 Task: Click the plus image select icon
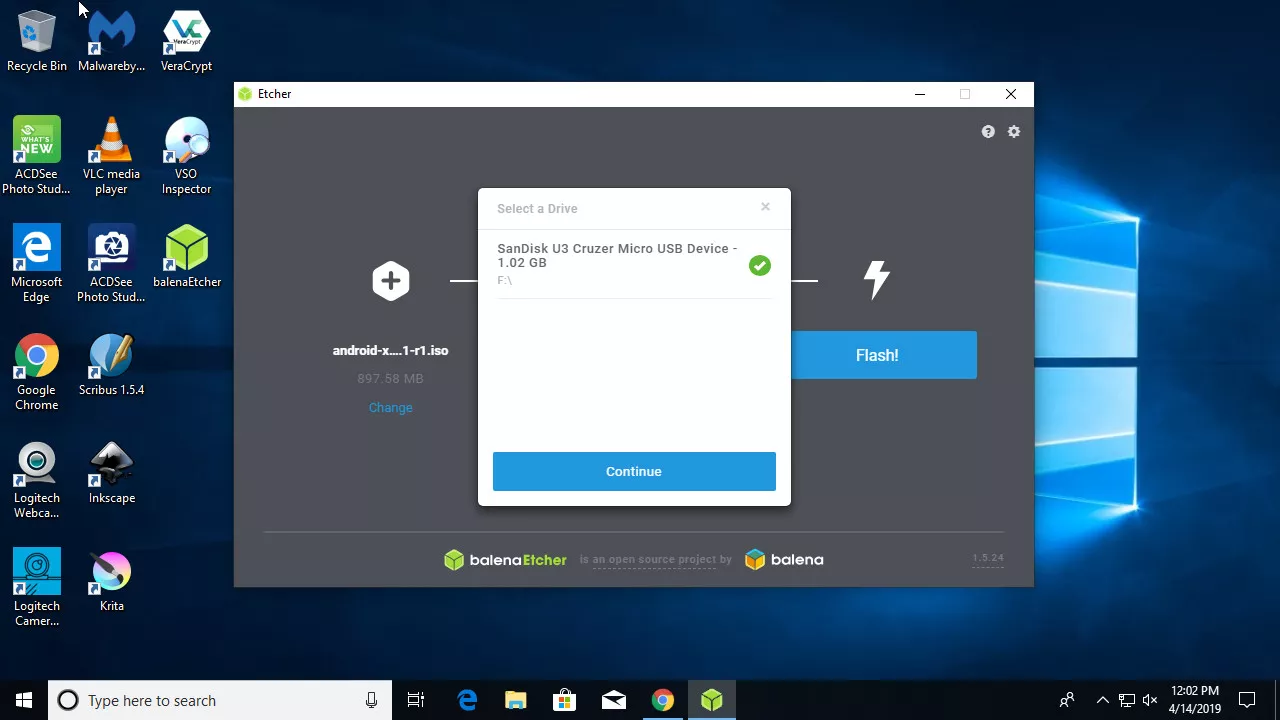pos(391,281)
